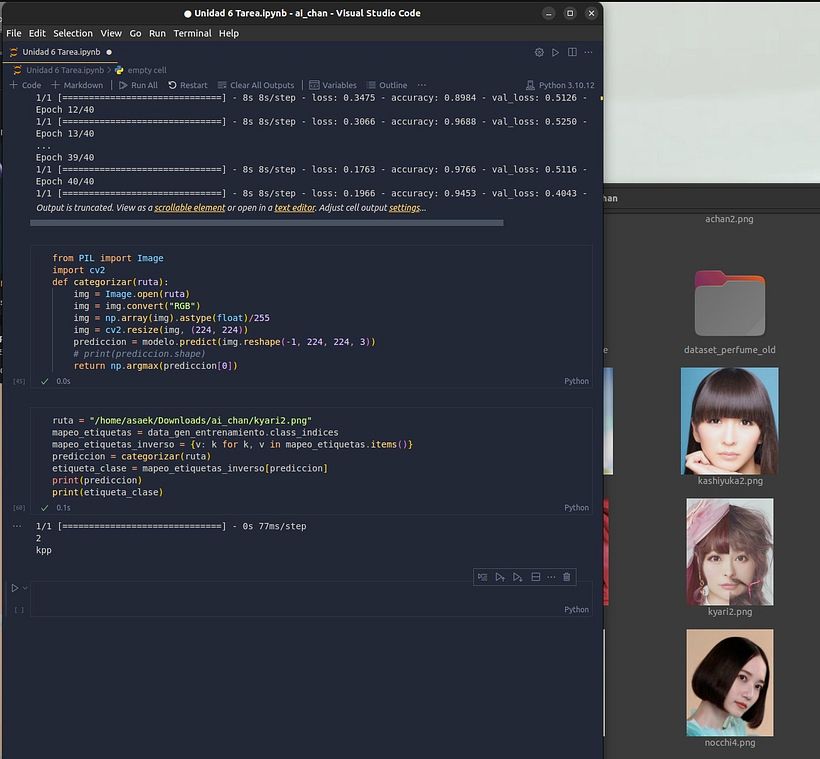Click the empty cell's Python language label
The width and height of the screenshot is (820, 759).
tap(576, 609)
